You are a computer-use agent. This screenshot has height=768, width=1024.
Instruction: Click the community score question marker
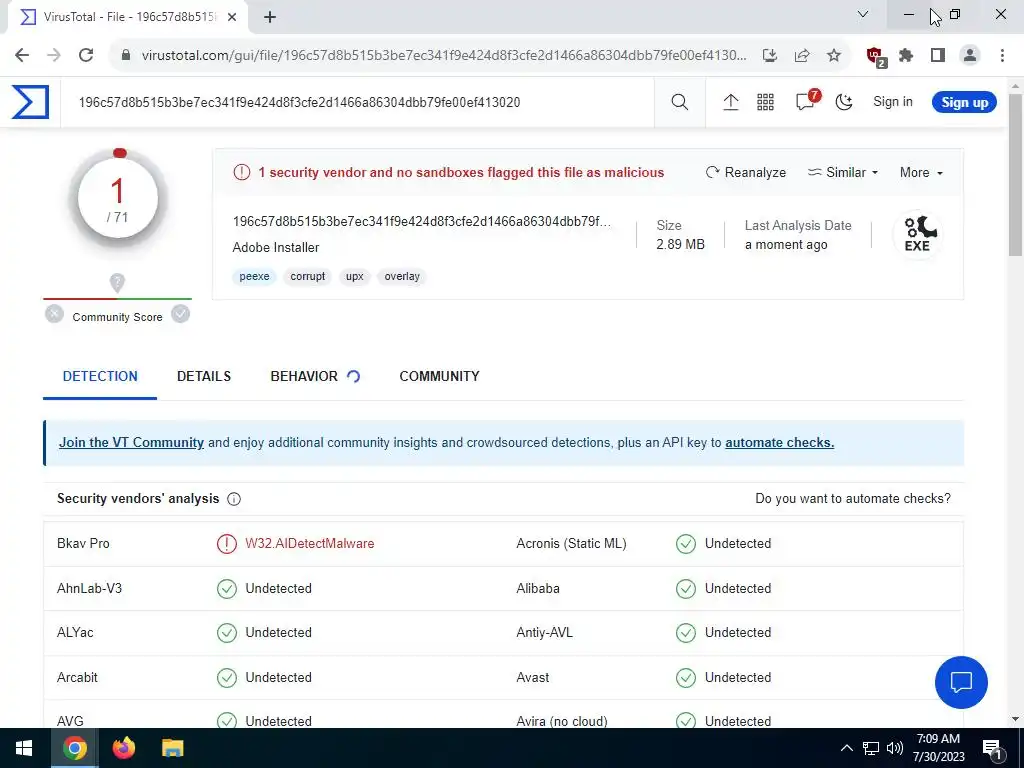(117, 283)
